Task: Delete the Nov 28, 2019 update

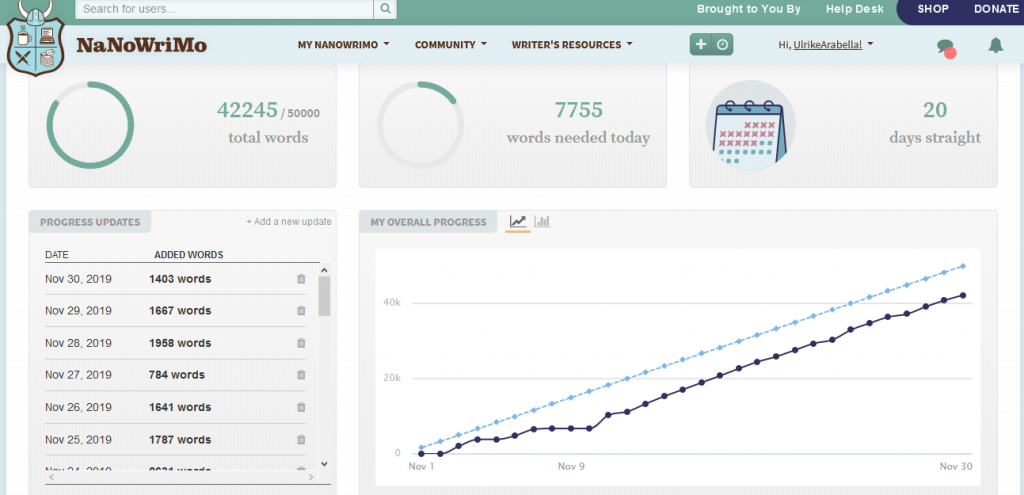Action: (301, 343)
